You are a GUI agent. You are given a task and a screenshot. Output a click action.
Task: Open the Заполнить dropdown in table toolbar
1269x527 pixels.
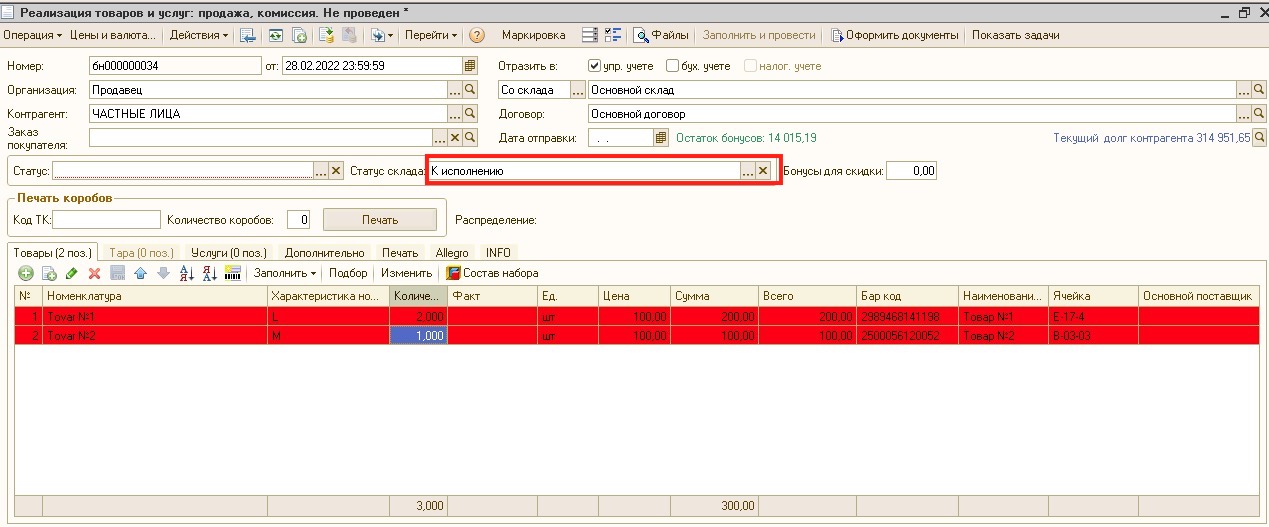(x=284, y=273)
